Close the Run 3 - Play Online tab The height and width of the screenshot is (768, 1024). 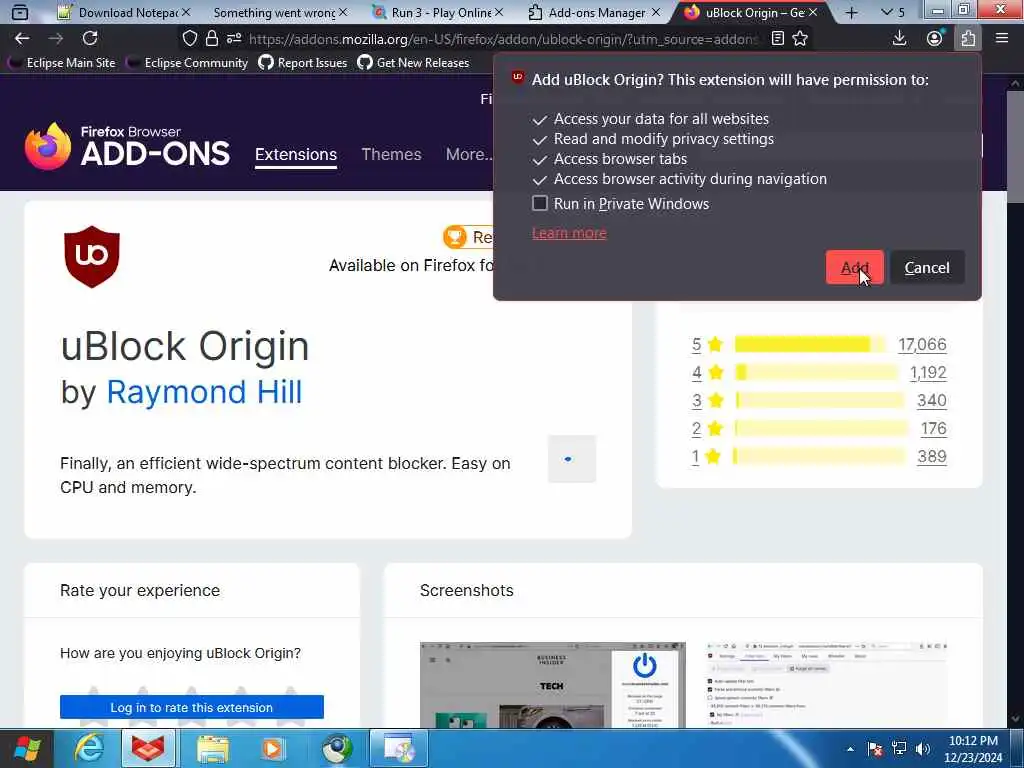pos(499,12)
